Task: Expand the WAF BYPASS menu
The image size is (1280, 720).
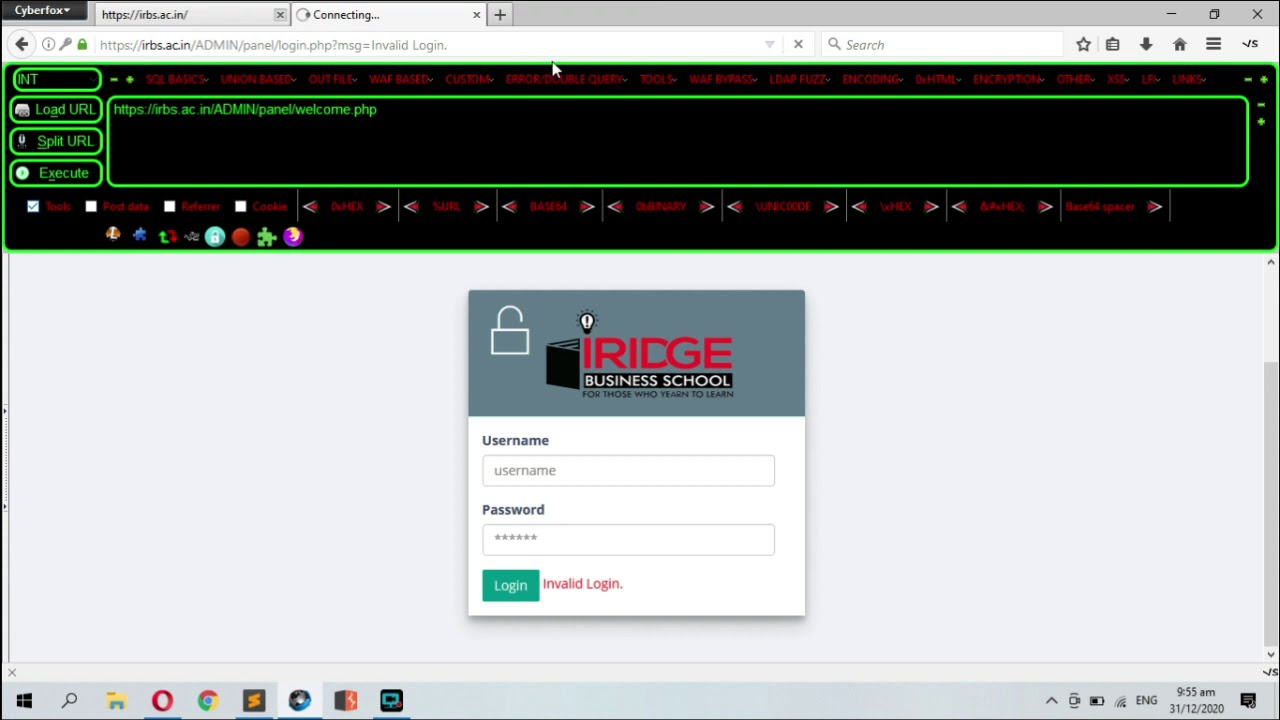Action: (x=723, y=79)
